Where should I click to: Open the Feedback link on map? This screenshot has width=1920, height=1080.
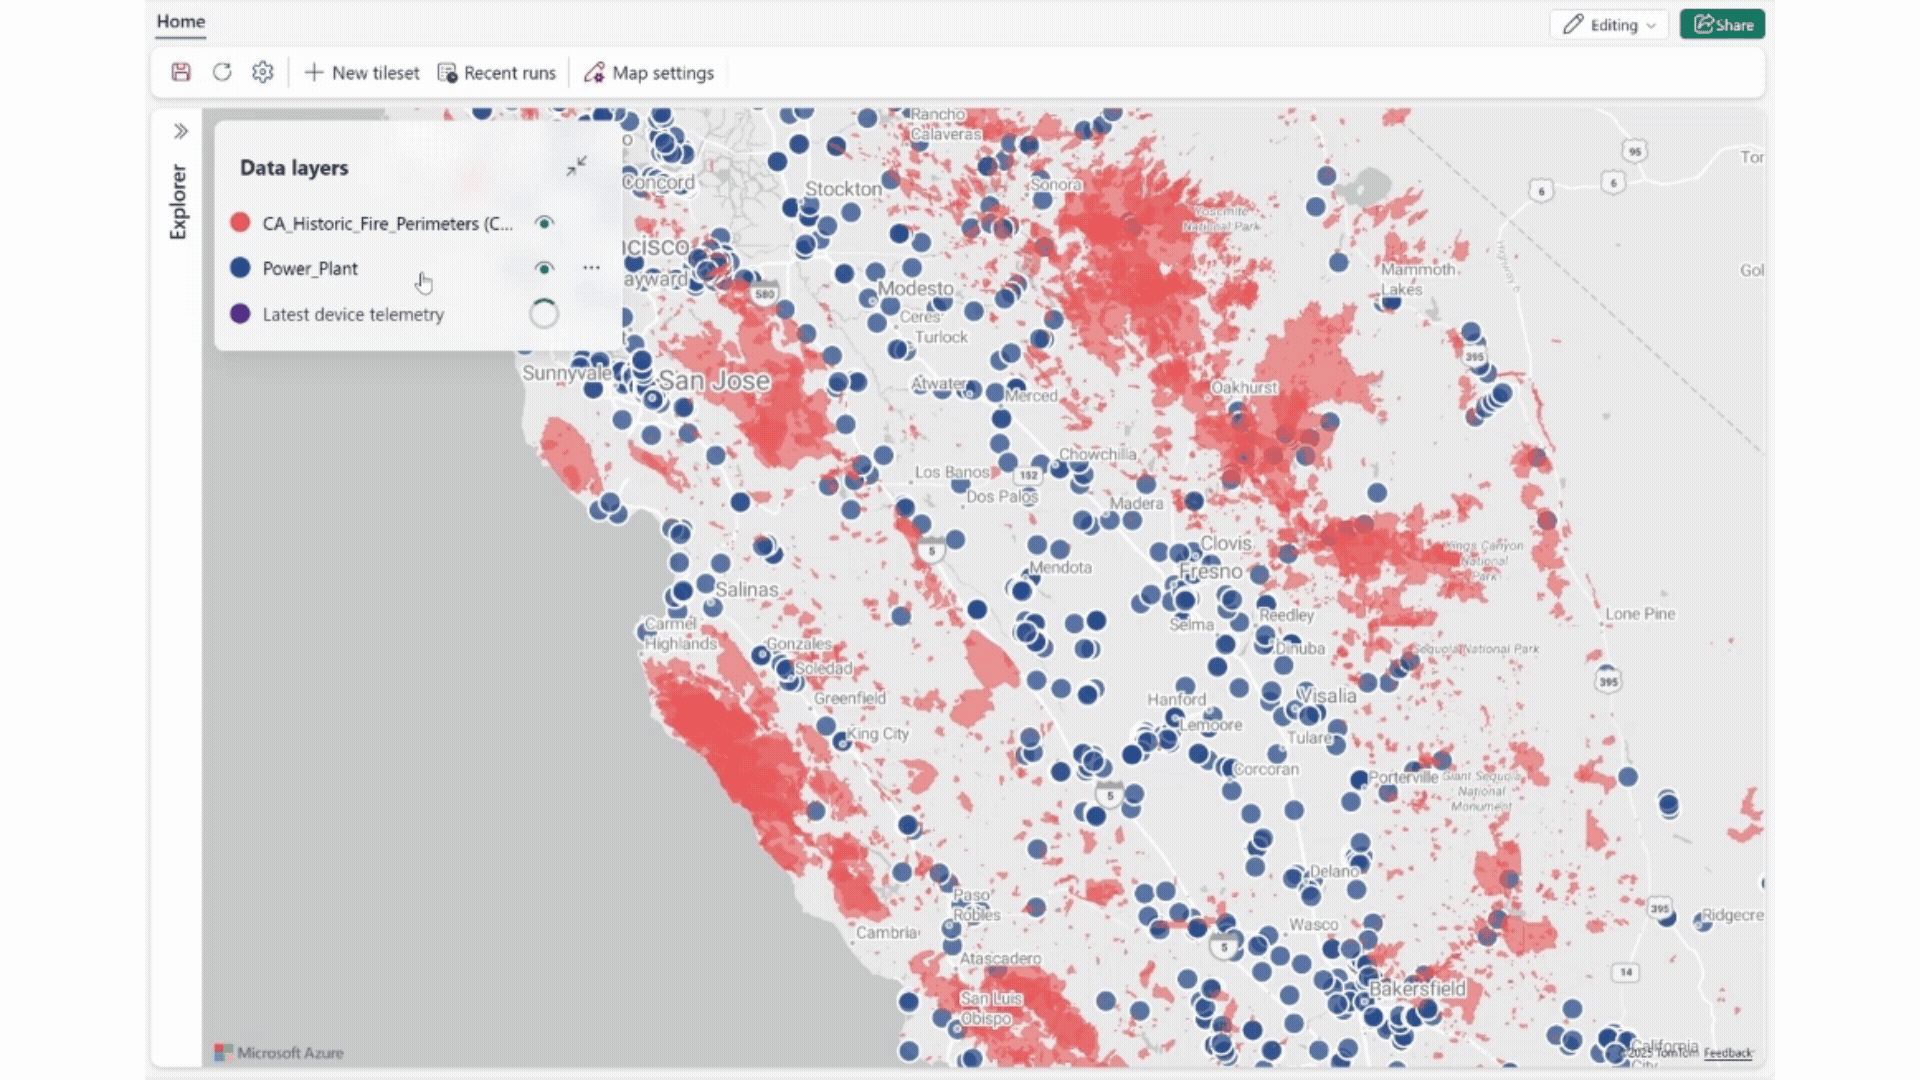click(x=1727, y=1053)
